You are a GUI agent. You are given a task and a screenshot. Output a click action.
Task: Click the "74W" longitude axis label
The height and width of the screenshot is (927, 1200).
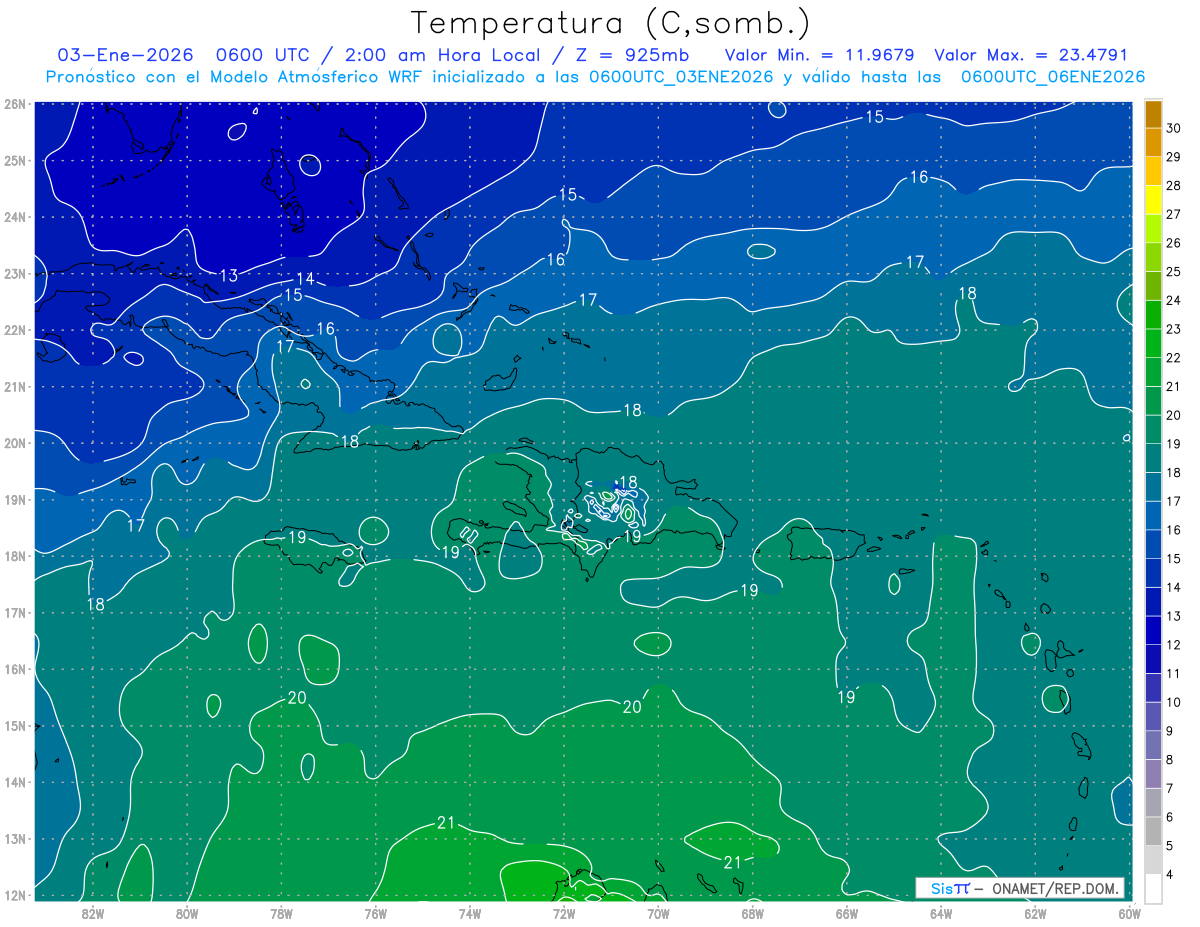470,913
